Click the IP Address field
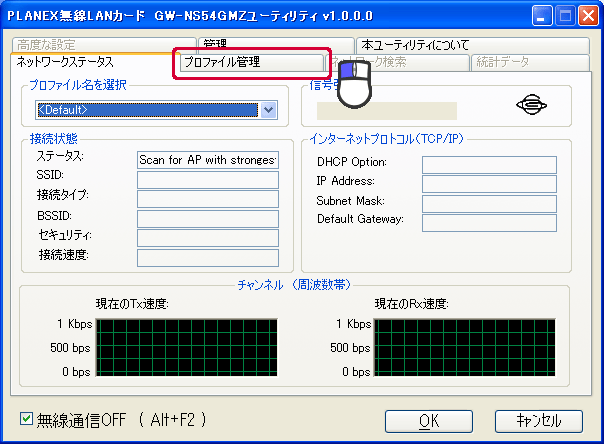Image resolution: width=604 pixels, height=444 pixels. coord(489,184)
